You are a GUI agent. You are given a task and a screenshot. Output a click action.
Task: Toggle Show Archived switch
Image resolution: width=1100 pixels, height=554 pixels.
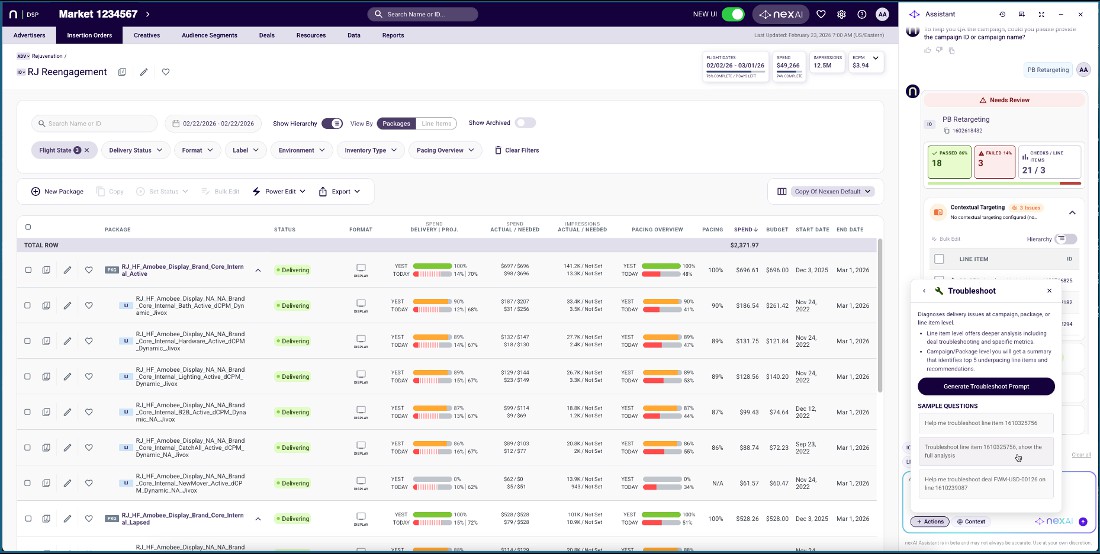[x=525, y=123]
